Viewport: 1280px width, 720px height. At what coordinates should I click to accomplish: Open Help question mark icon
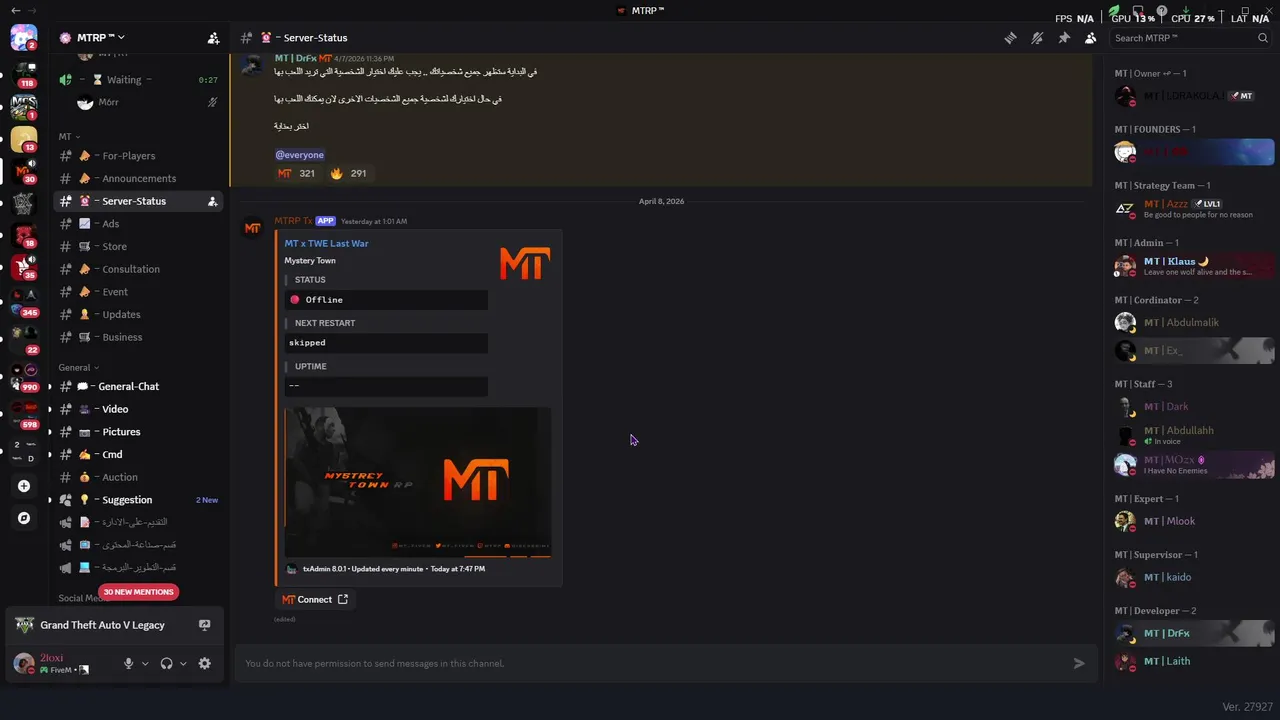tap(1162, 10)
